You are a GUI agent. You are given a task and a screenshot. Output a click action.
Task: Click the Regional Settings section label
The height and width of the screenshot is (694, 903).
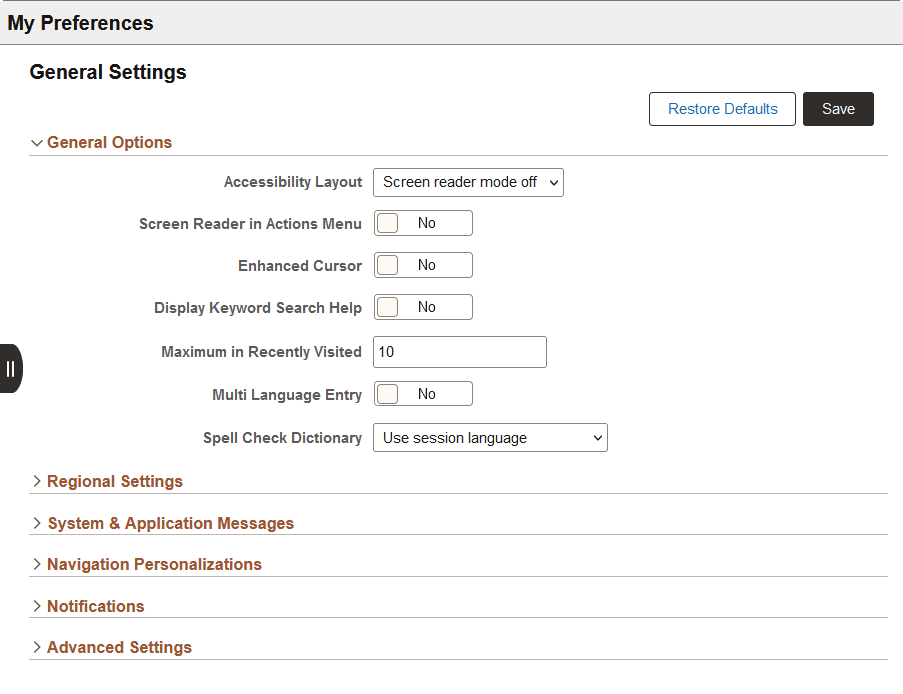114,481
